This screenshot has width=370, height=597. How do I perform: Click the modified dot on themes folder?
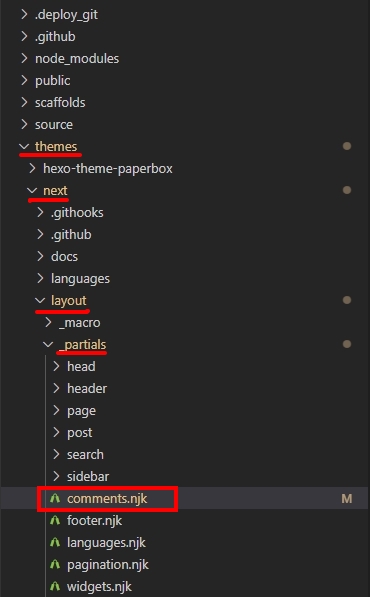click(x=347, y=146)
